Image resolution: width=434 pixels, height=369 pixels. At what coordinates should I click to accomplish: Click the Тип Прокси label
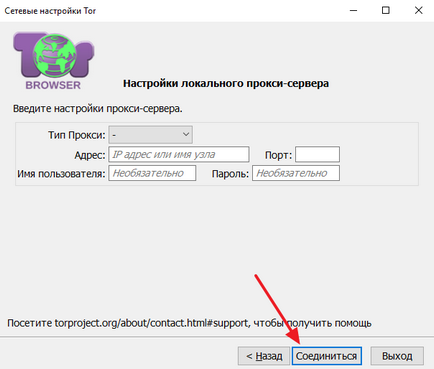(77, 135)
